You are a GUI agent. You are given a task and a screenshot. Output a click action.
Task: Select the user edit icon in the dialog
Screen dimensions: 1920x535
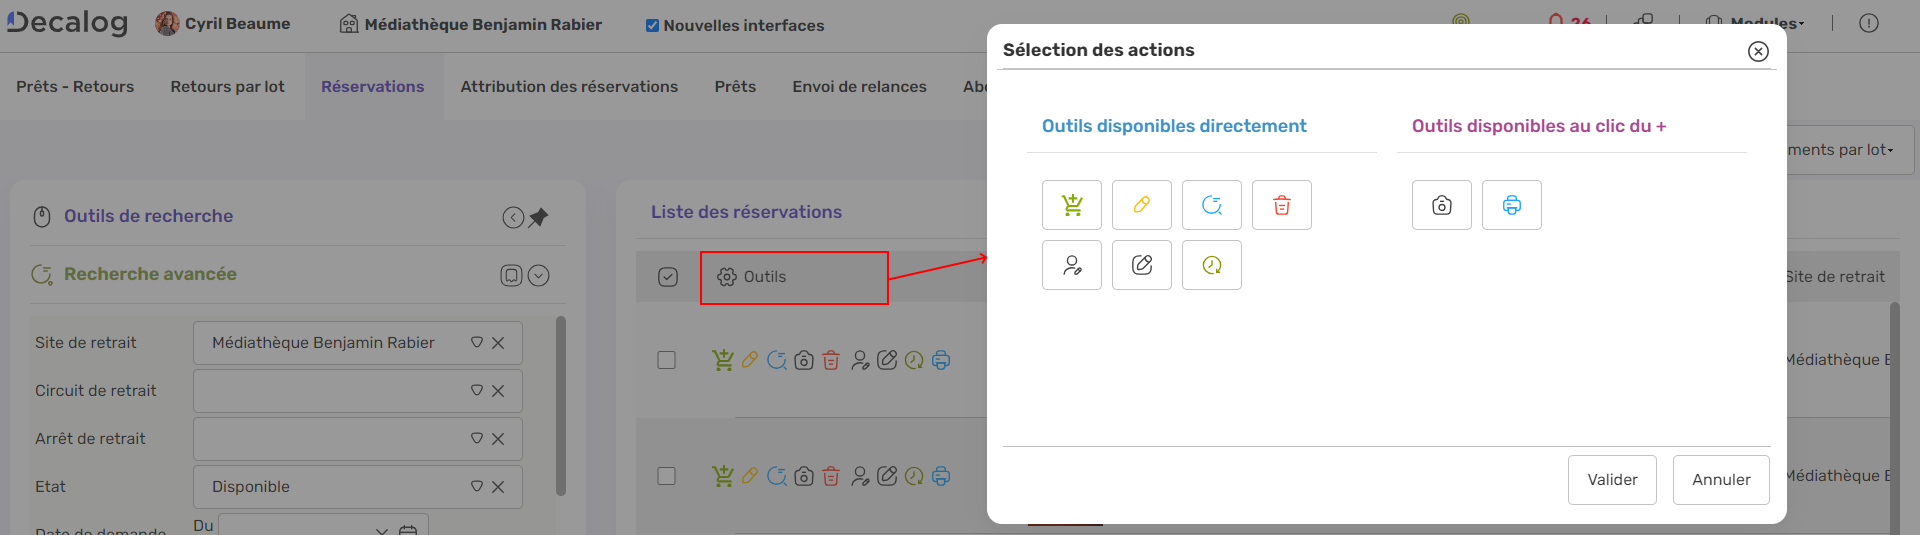(1071, 265)
